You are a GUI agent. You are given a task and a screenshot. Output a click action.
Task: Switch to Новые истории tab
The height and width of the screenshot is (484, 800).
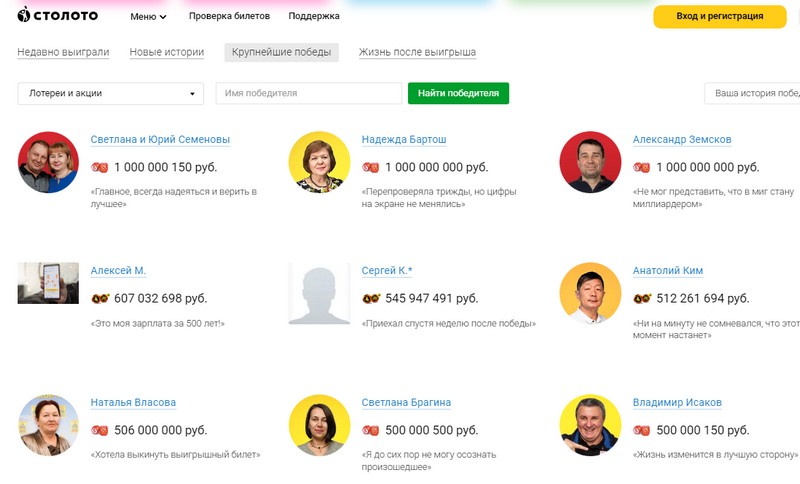166,52
